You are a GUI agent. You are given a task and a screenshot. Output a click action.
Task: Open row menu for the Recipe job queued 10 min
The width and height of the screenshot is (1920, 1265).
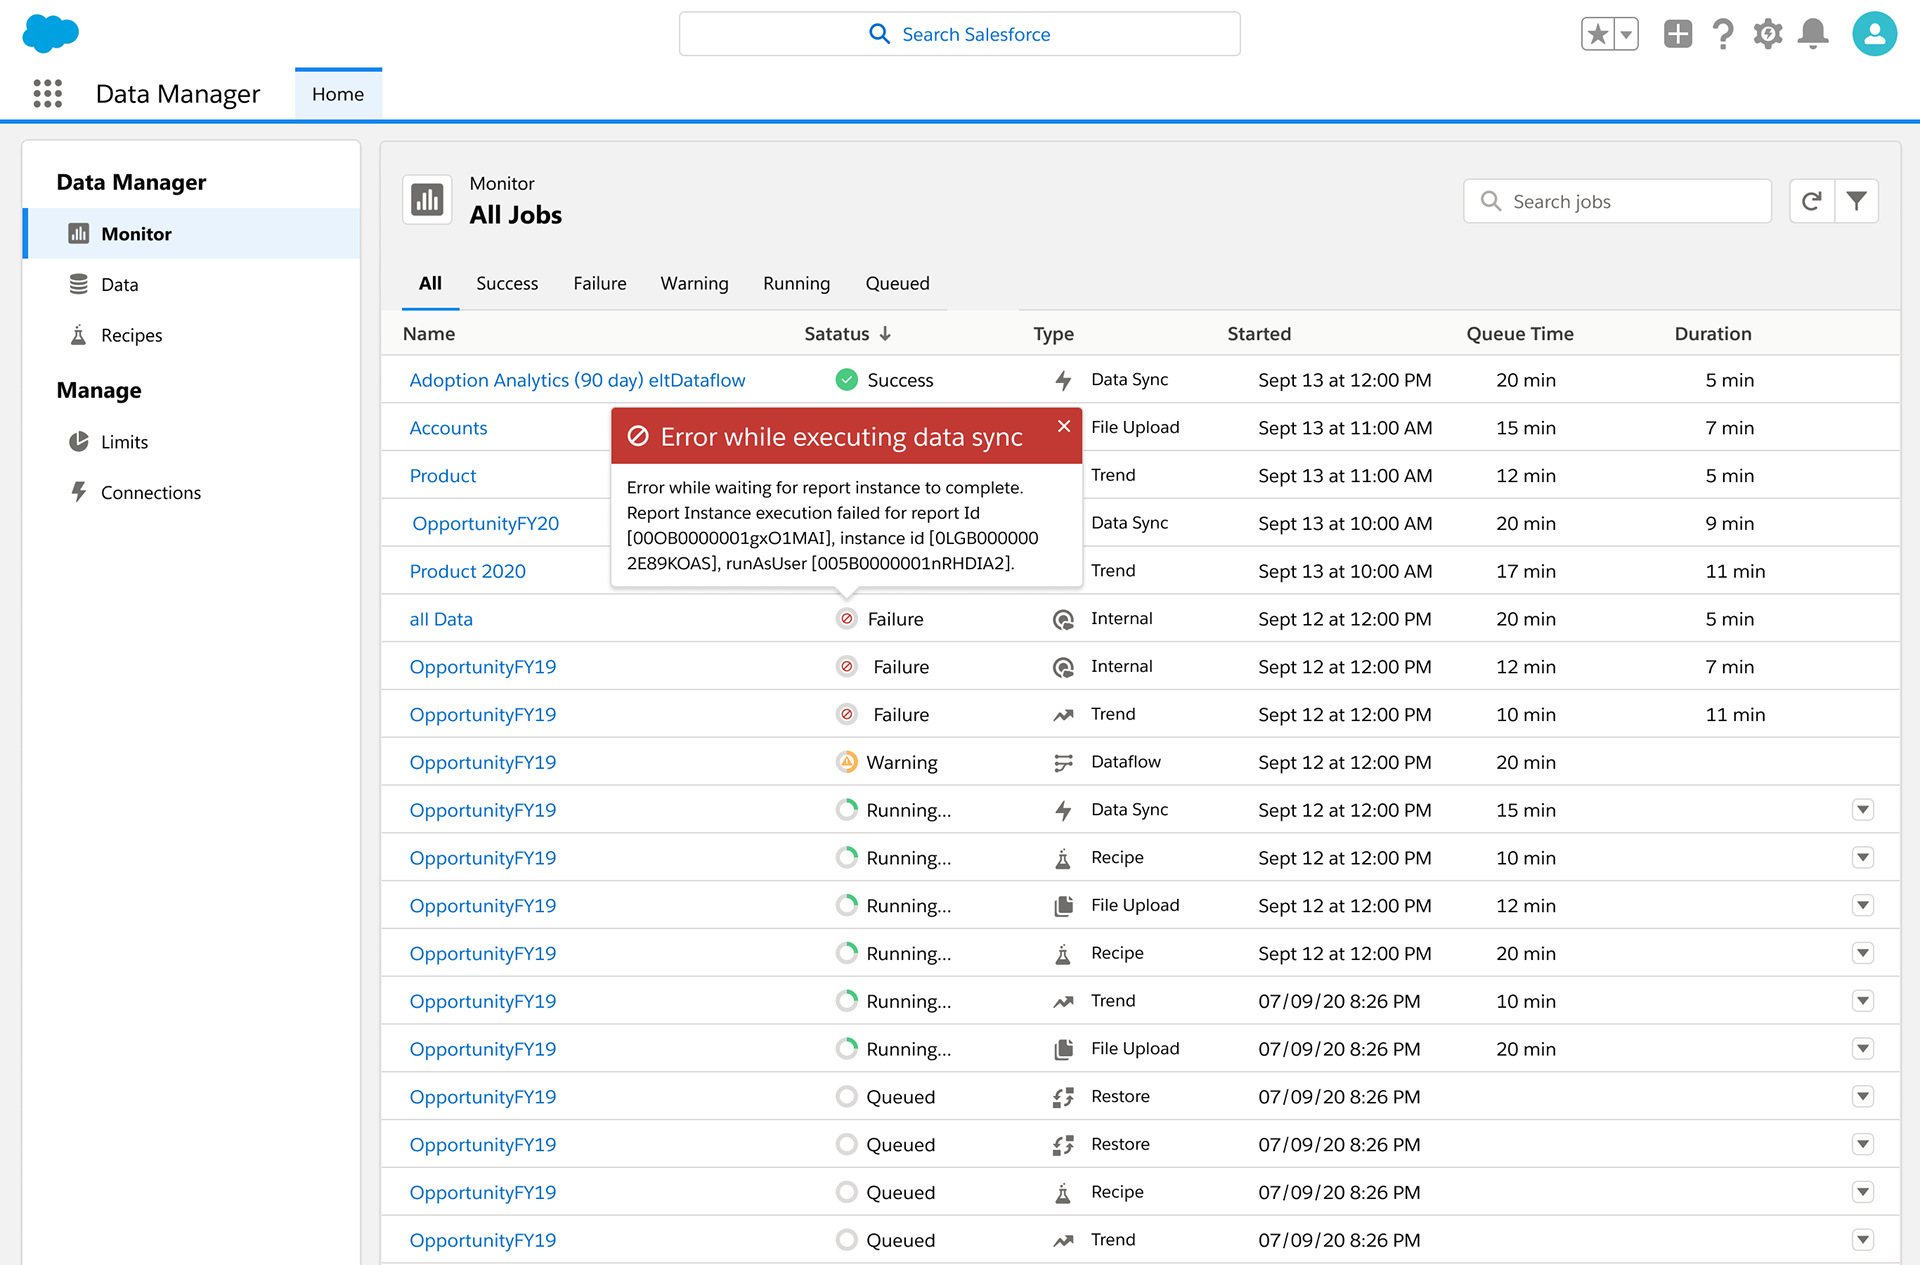(x=1862, y=857)
